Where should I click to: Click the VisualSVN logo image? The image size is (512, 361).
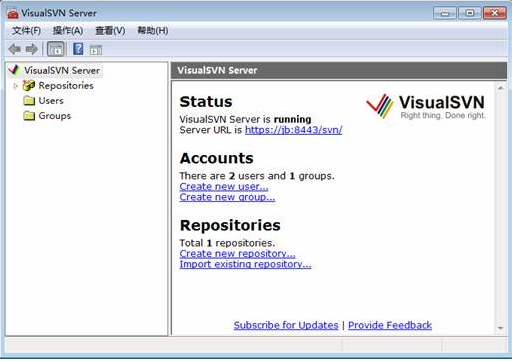pyautogui.click(x=425, y=106)
